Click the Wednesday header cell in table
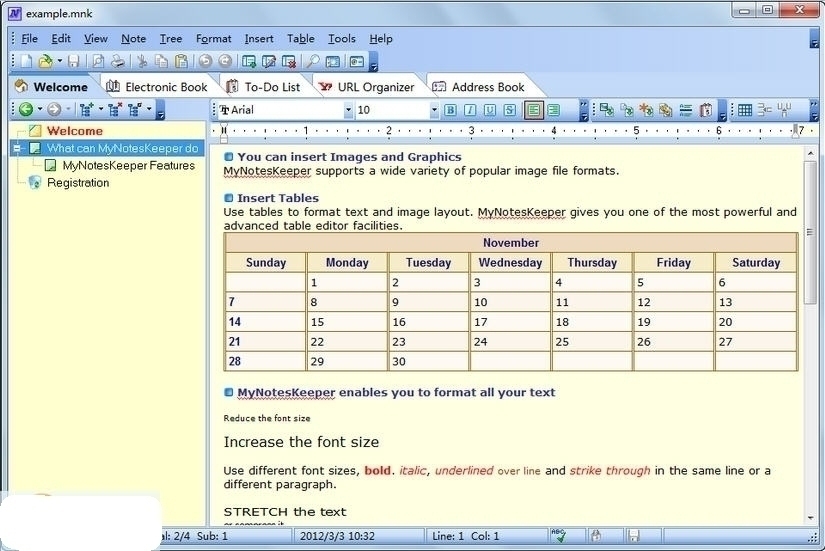The width and height of the screenshot is (825, 551). (x=510, y=262)
